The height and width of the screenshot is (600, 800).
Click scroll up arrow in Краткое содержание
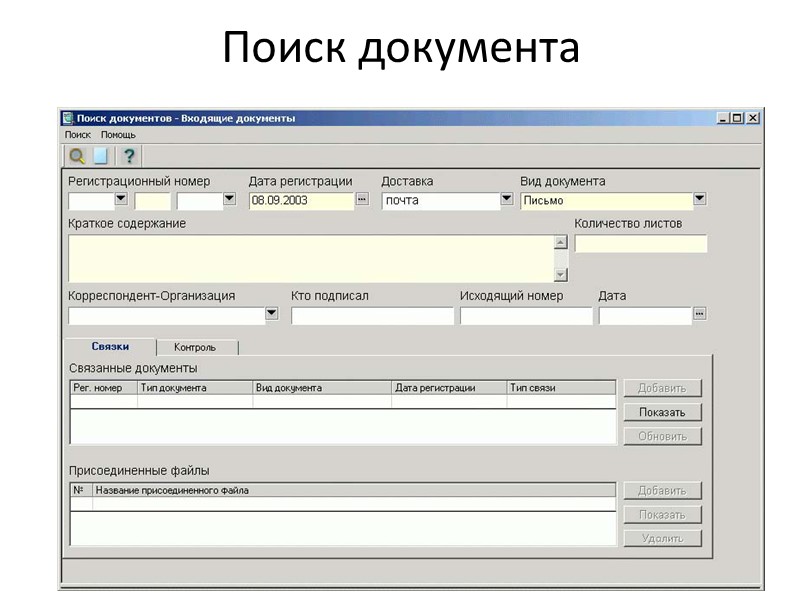[x=561, y=242]
